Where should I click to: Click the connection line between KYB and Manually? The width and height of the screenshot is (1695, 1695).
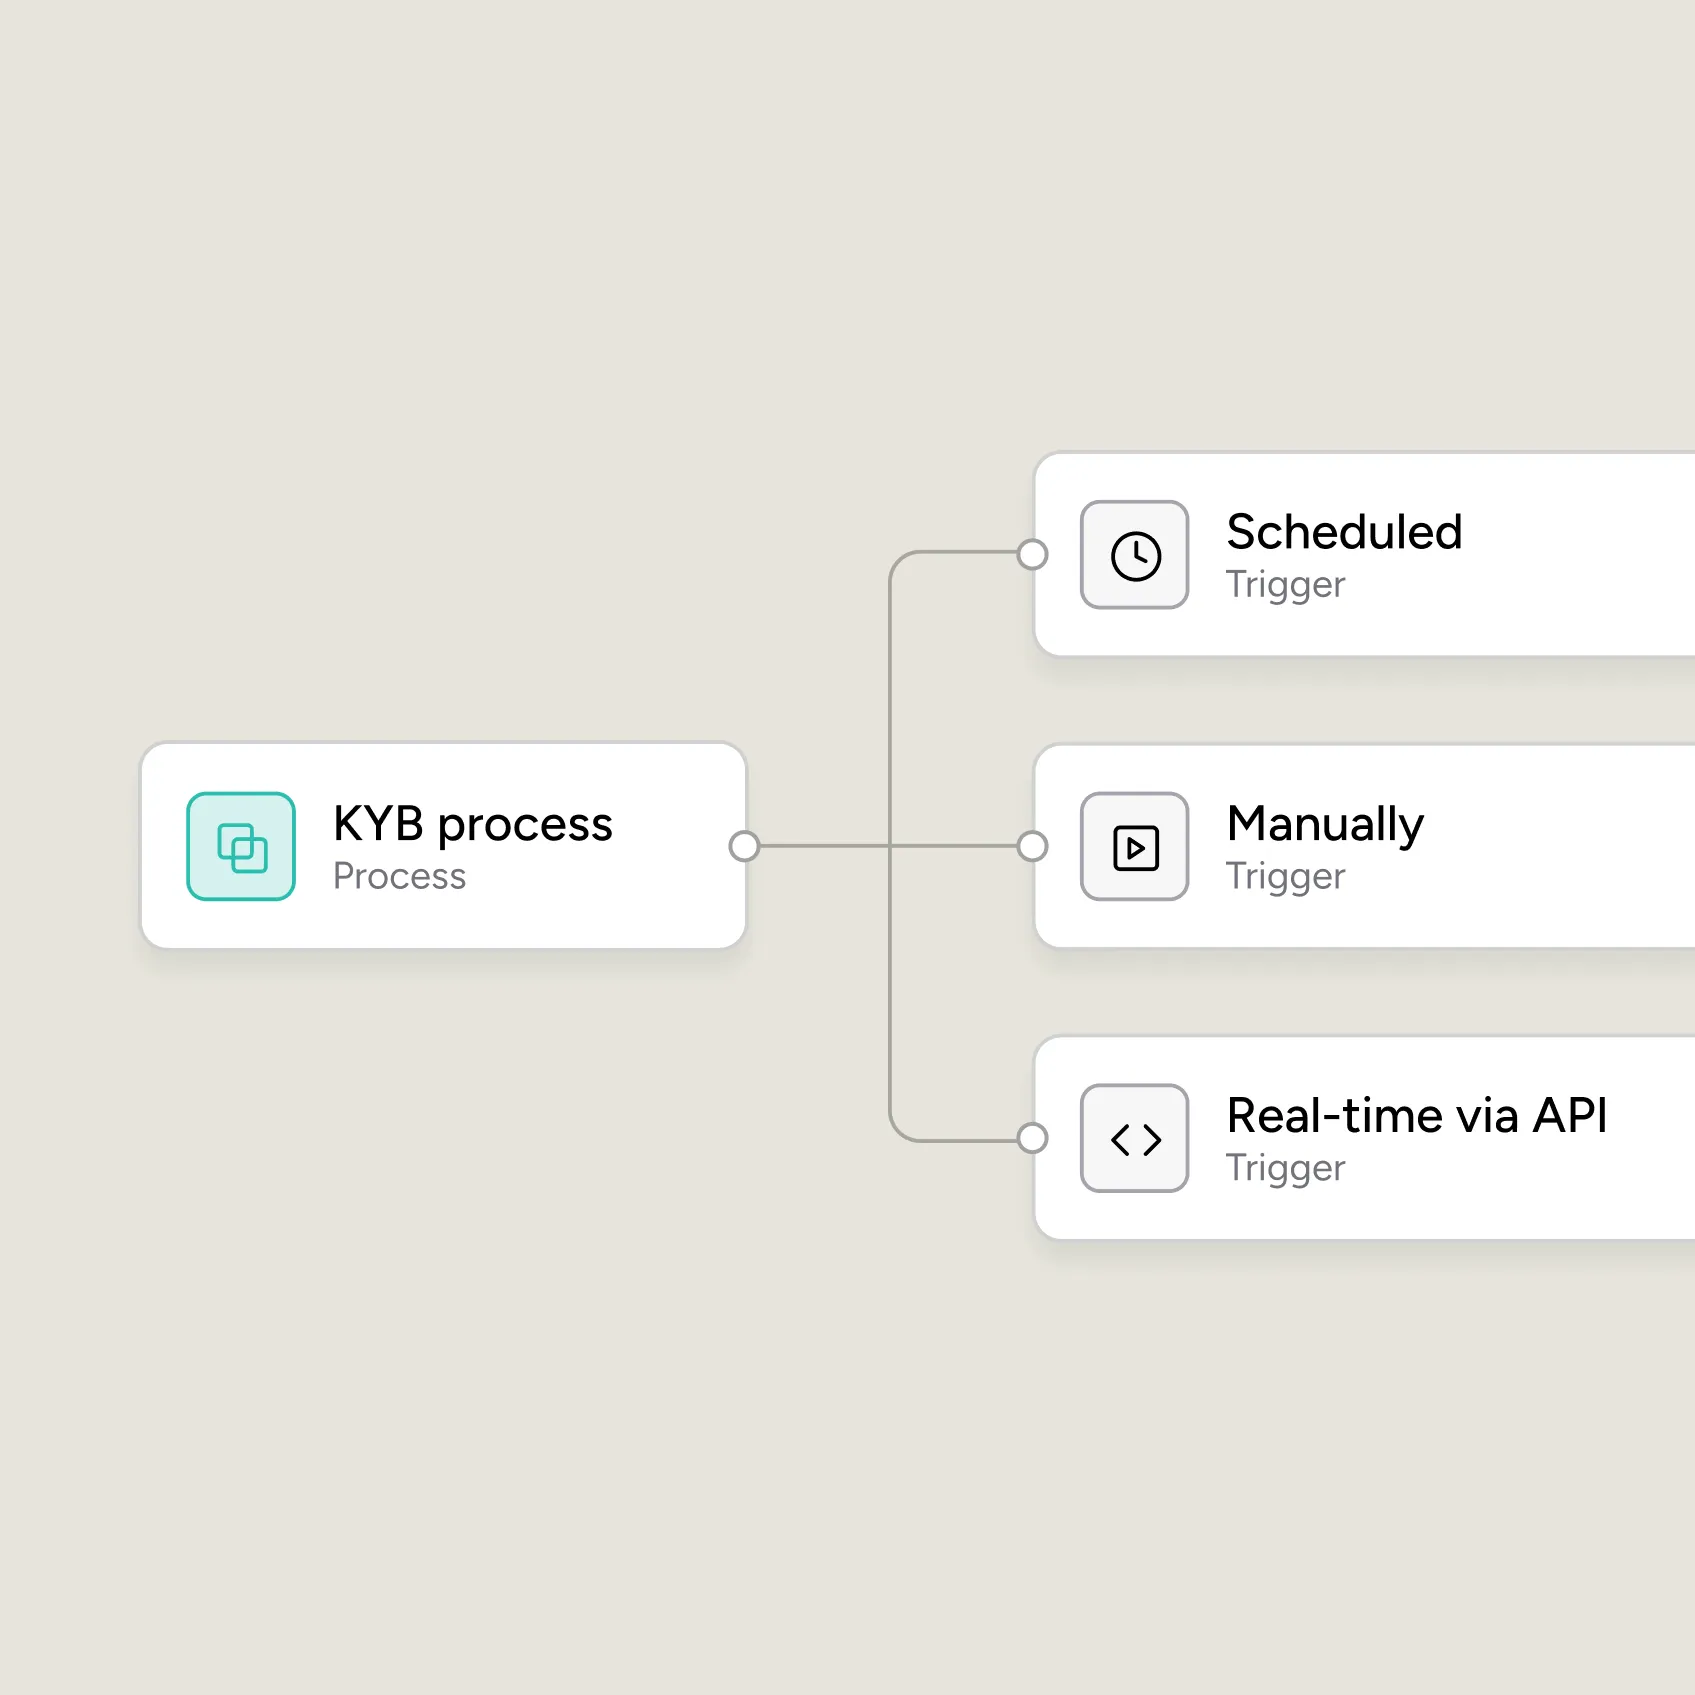(x=888, y=846)
